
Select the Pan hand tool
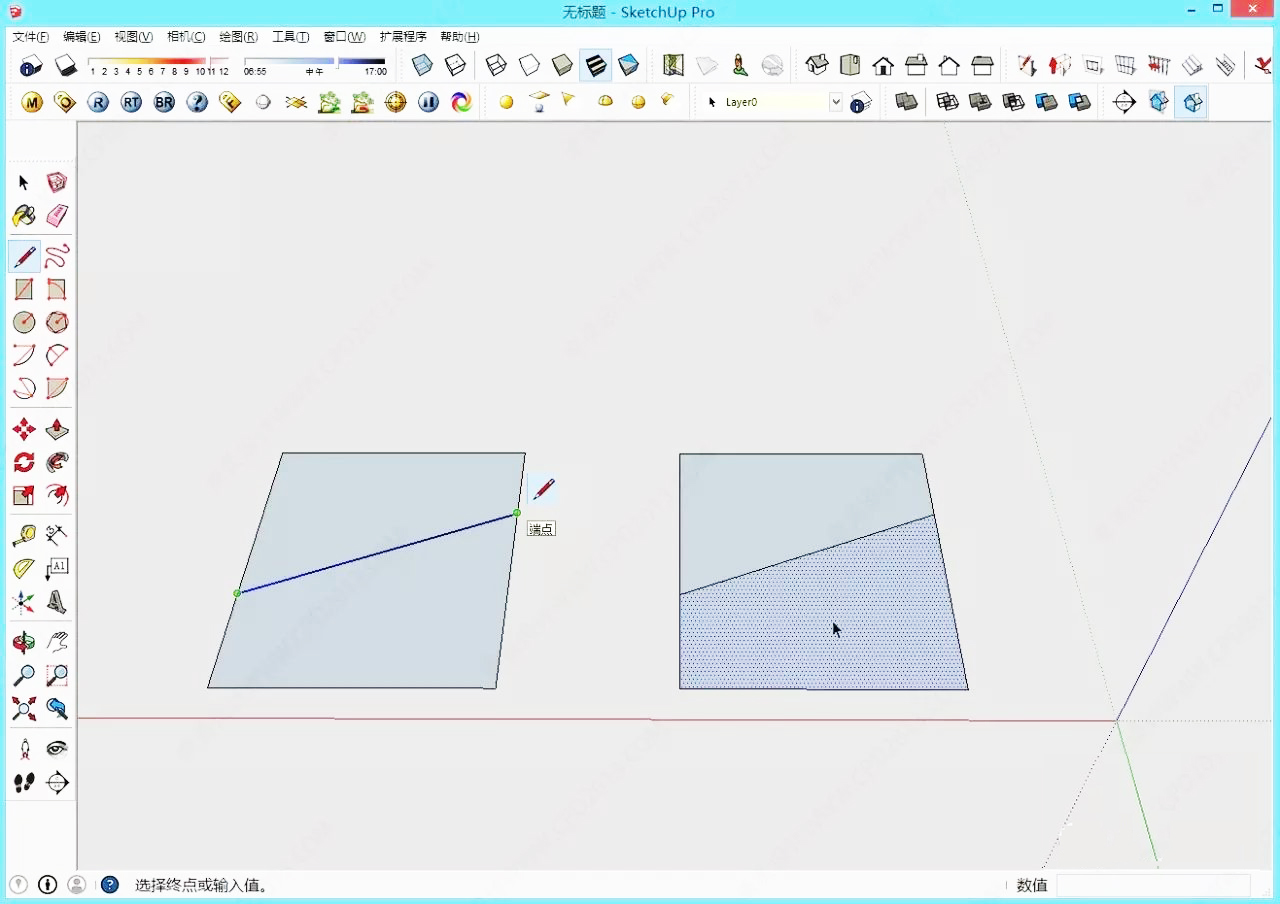(57, 643)
